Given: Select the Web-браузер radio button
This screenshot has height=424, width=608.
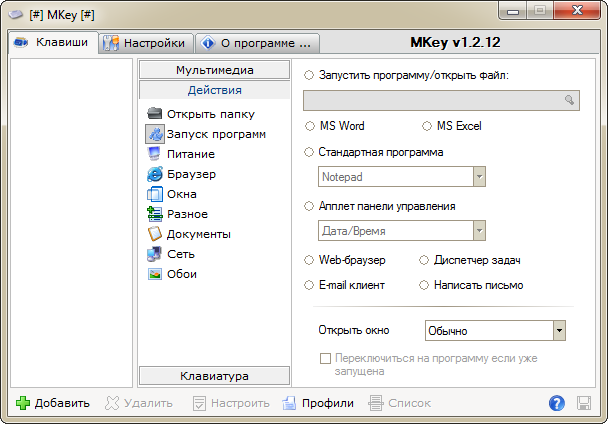Looking at the screenshot, I should click(x=309, y=260).
